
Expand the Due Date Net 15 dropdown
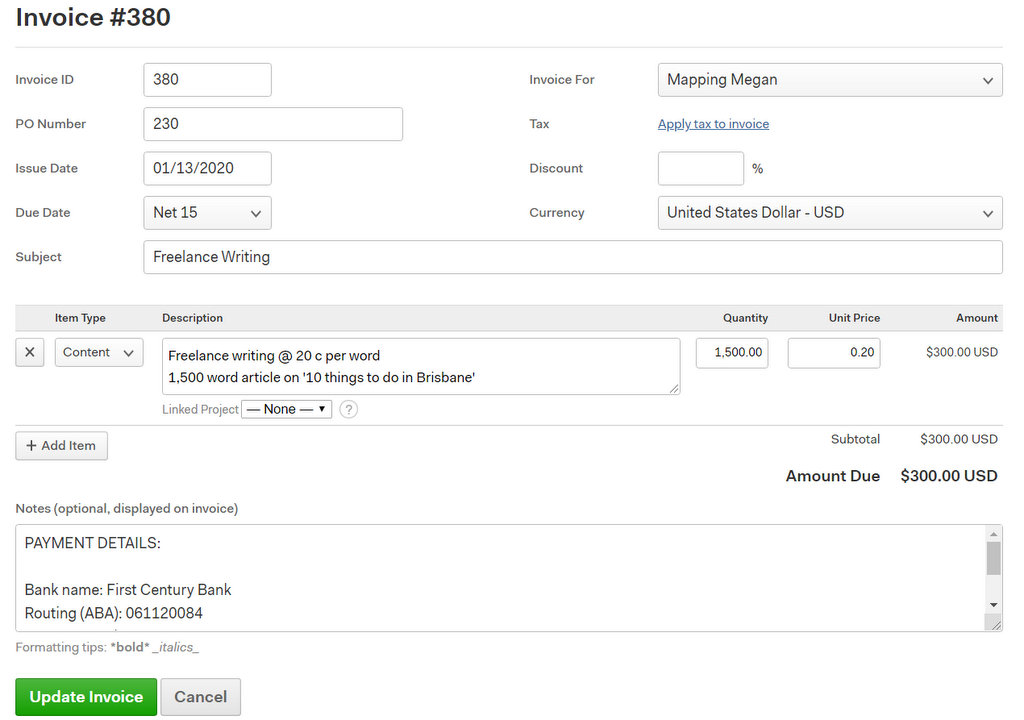point(207,213)
